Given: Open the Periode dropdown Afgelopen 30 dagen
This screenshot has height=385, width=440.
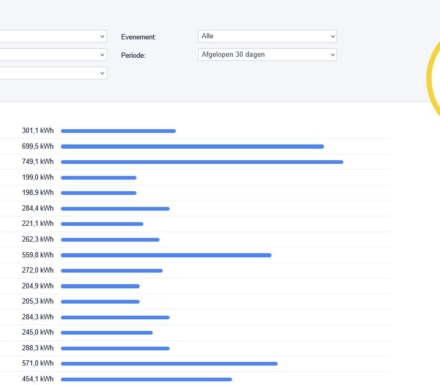Looking at the screenshot, I should (267, 55).
